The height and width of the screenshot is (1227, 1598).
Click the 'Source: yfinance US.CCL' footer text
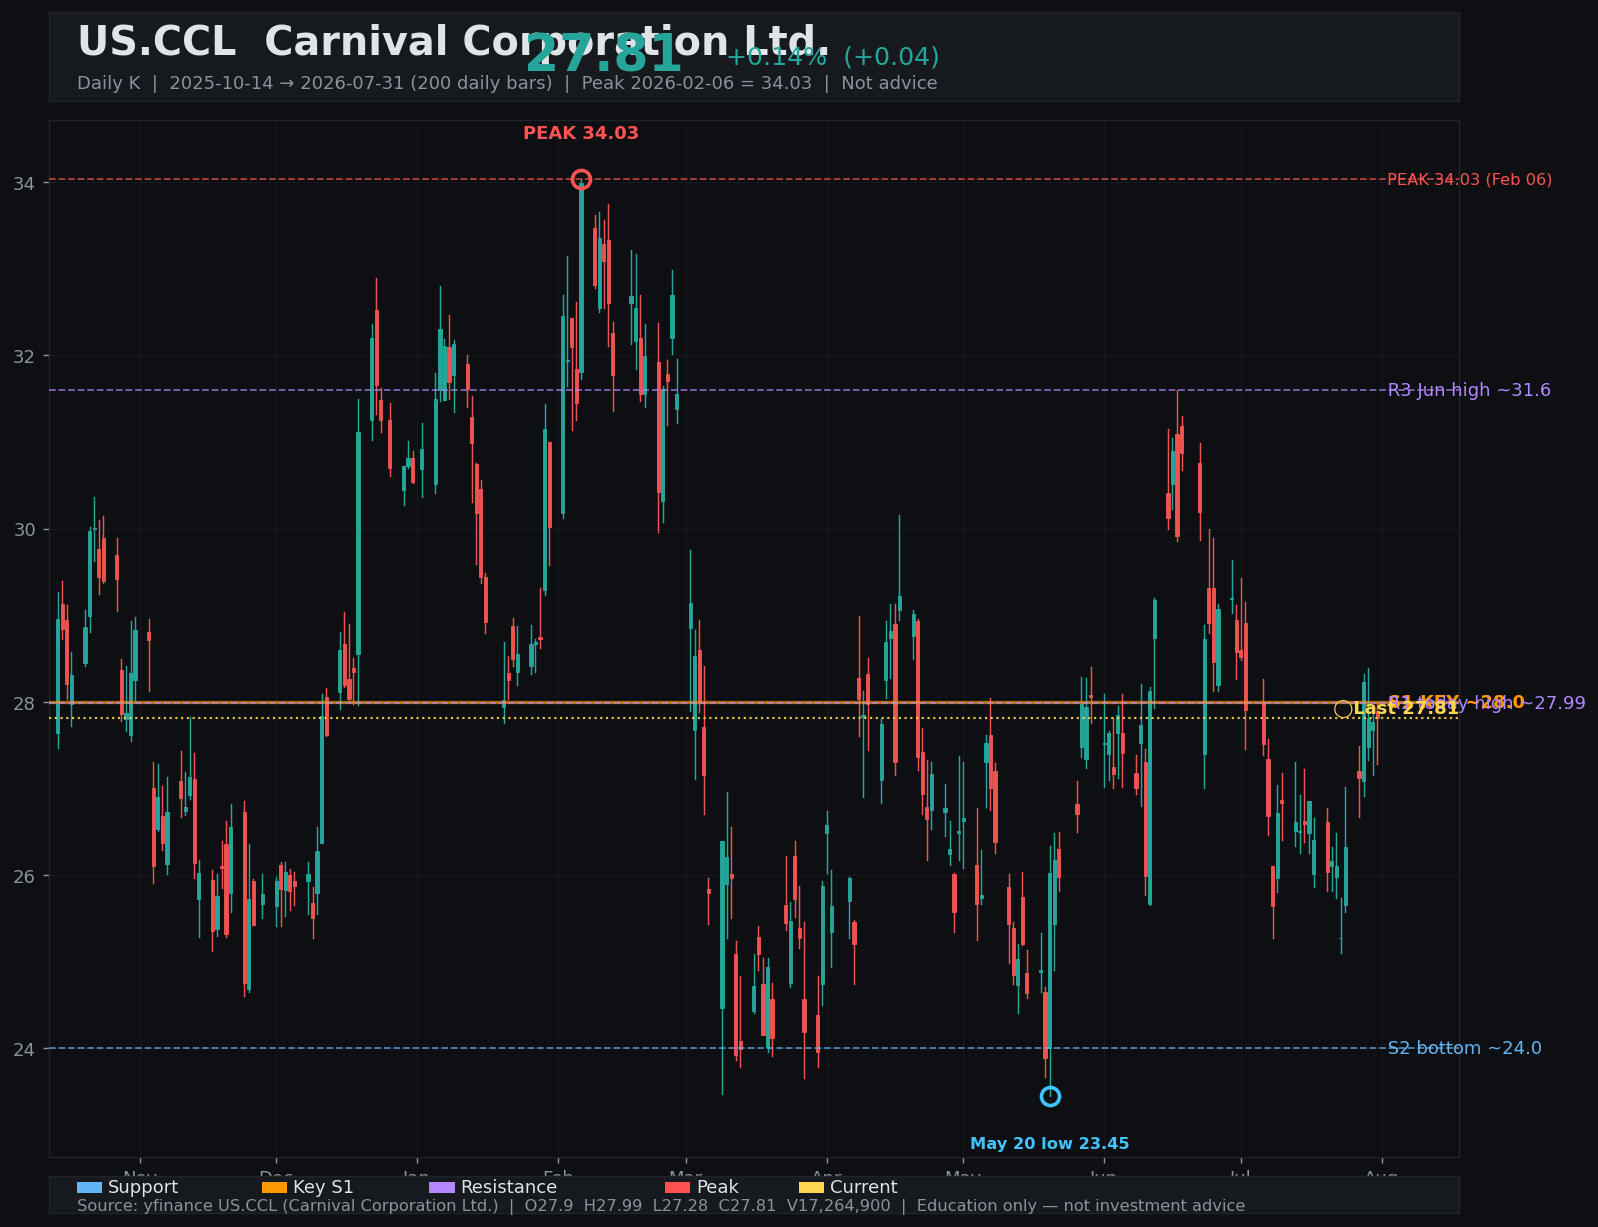(661, 1206)
